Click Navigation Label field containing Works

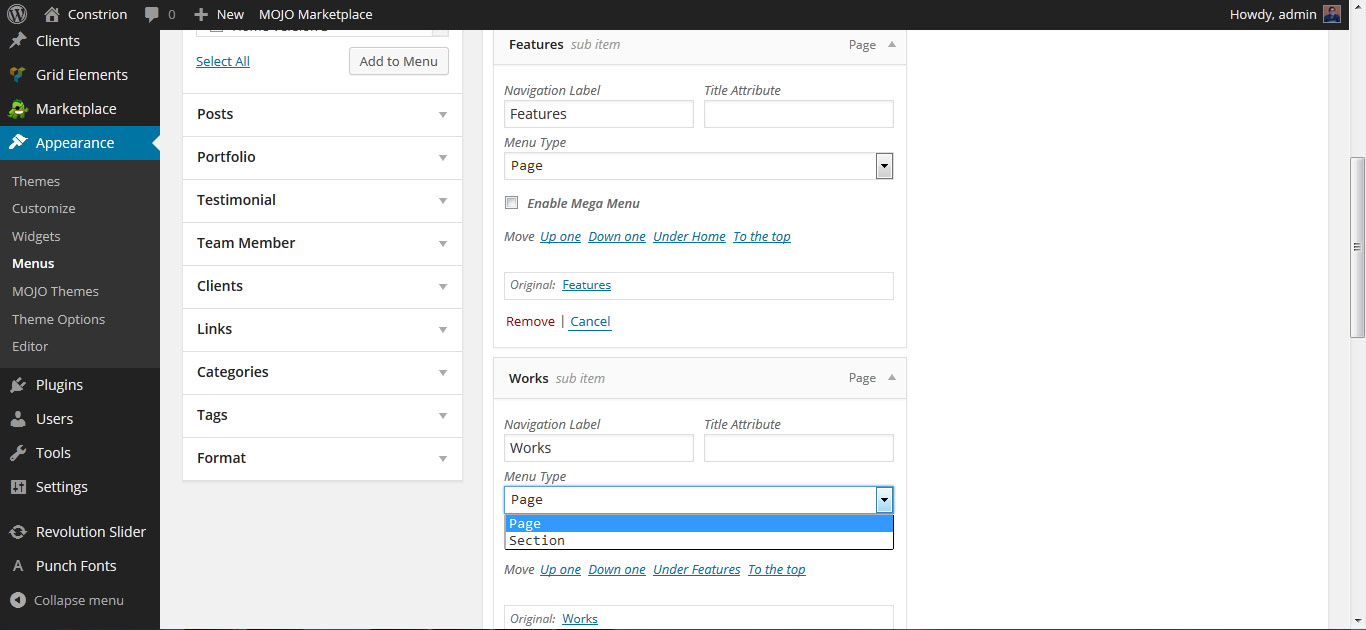(598, 448)
